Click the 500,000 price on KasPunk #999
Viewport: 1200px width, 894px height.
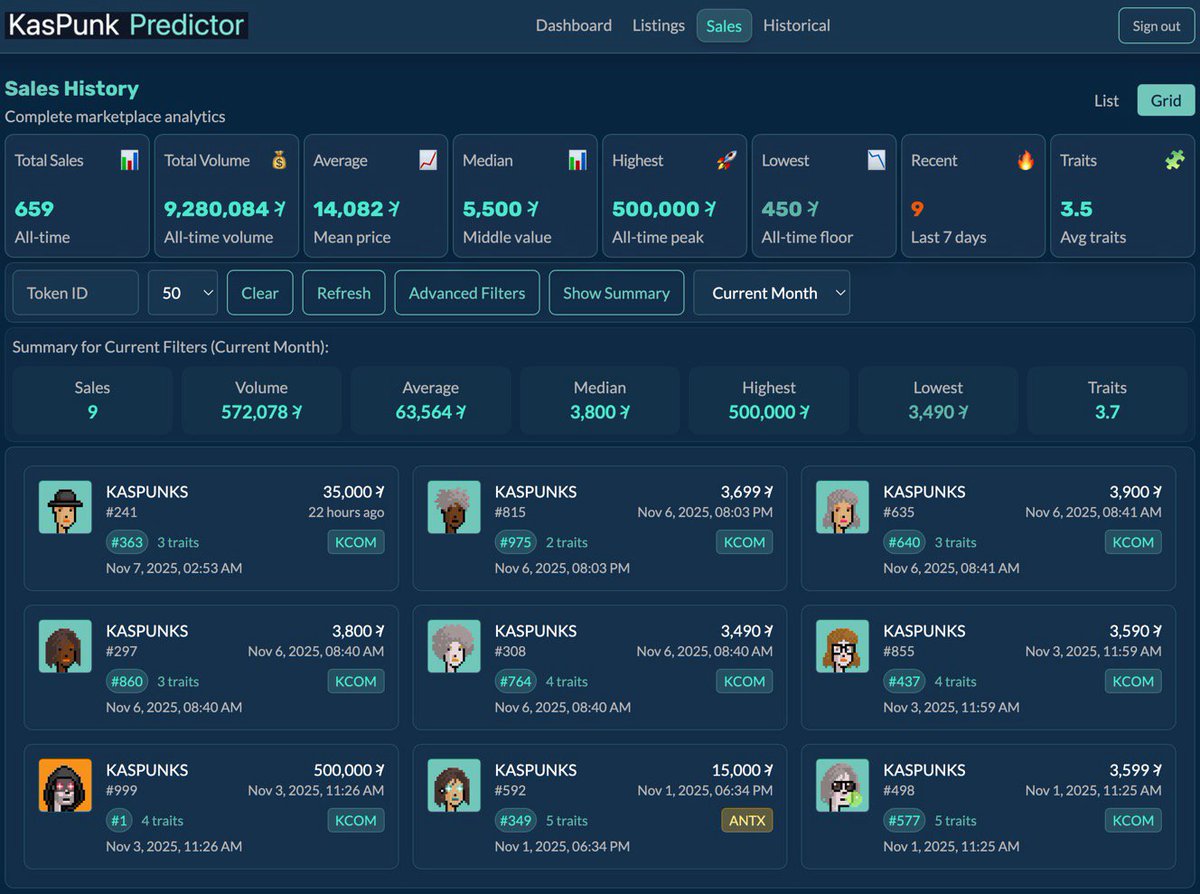tap(349, 770)
